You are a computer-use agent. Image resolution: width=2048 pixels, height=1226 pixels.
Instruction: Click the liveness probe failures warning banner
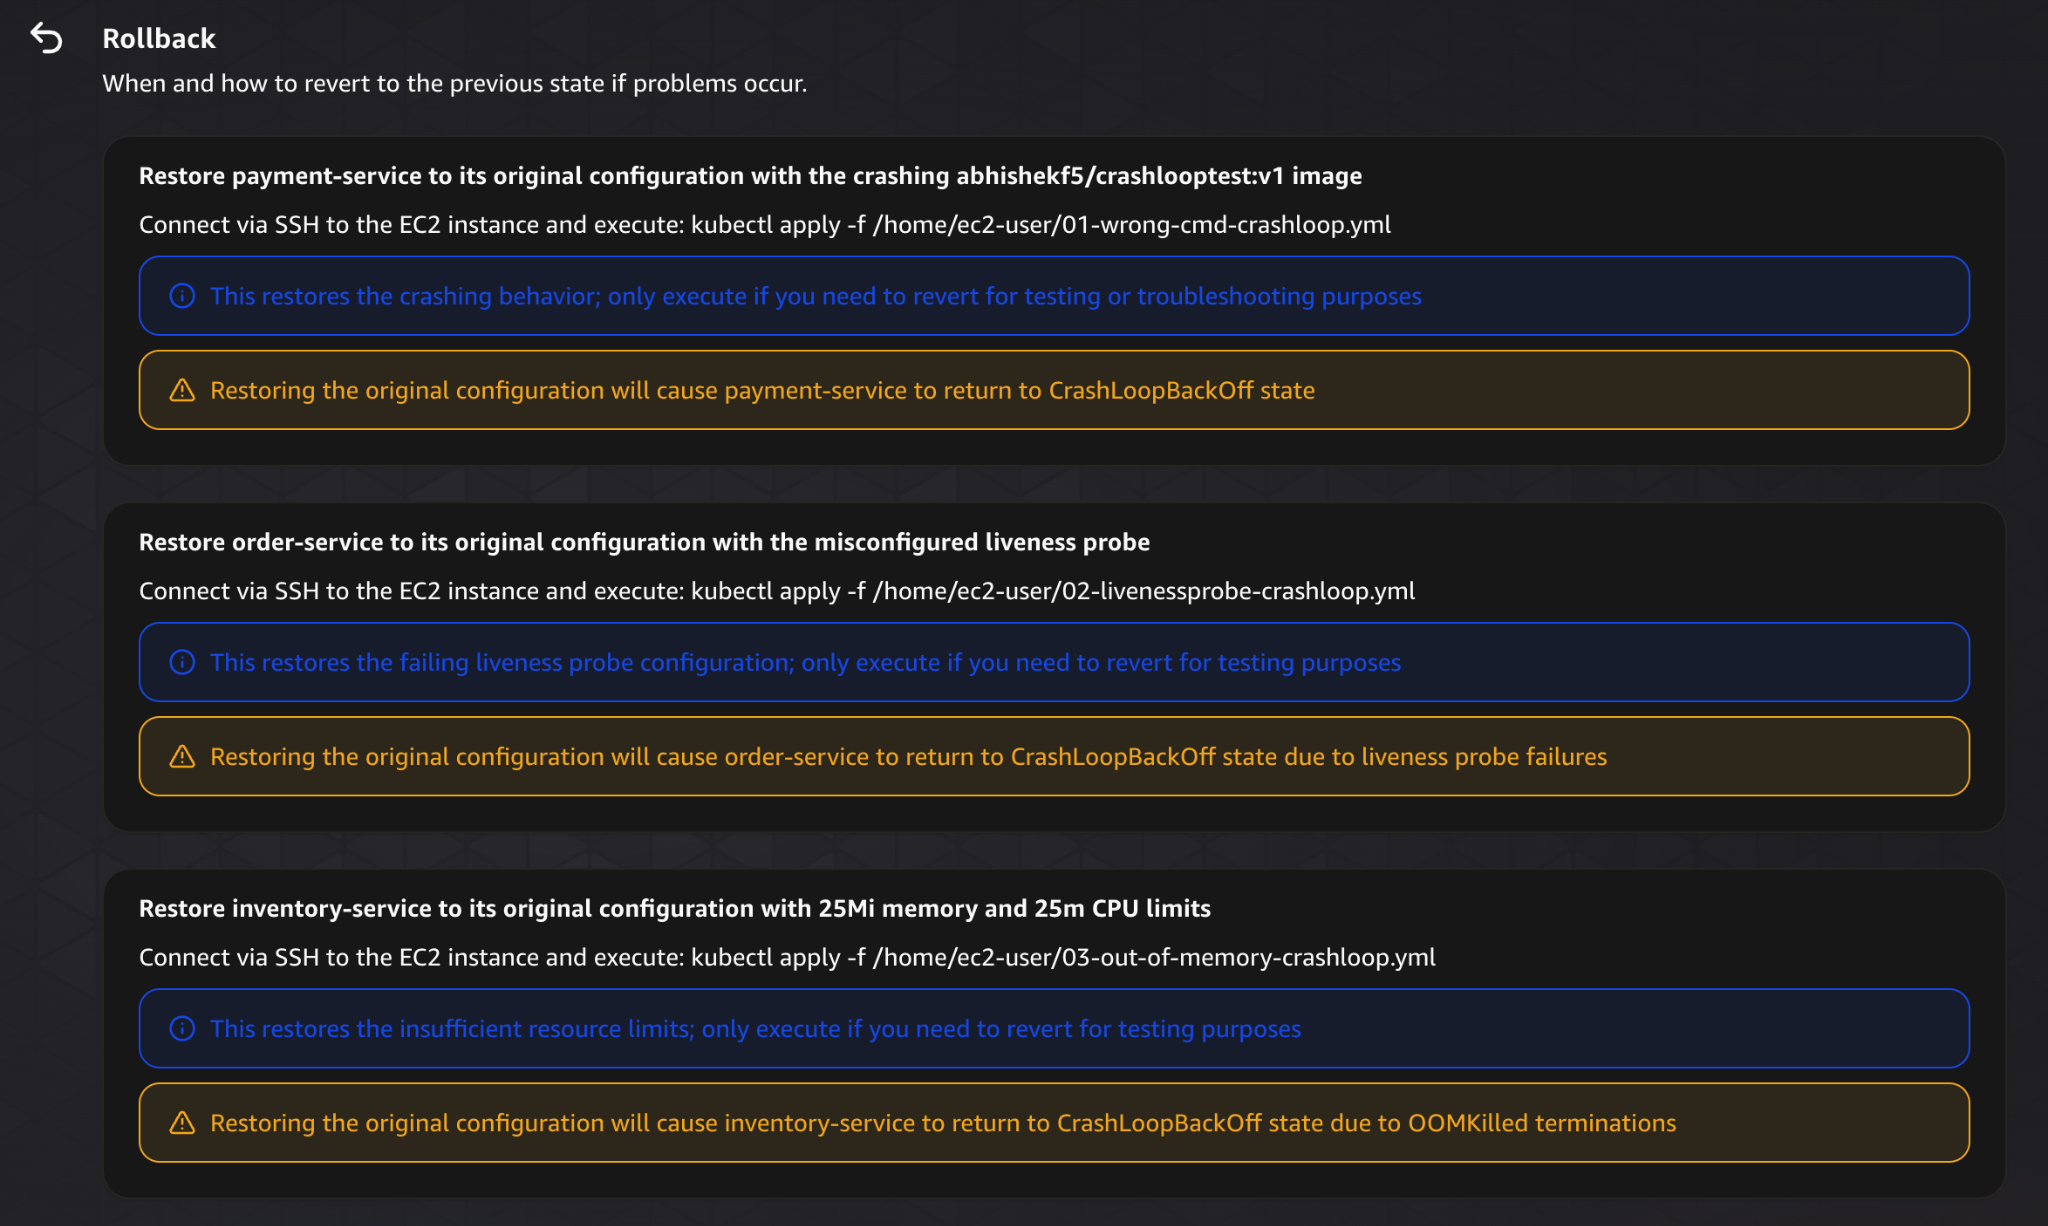point(900,757)
